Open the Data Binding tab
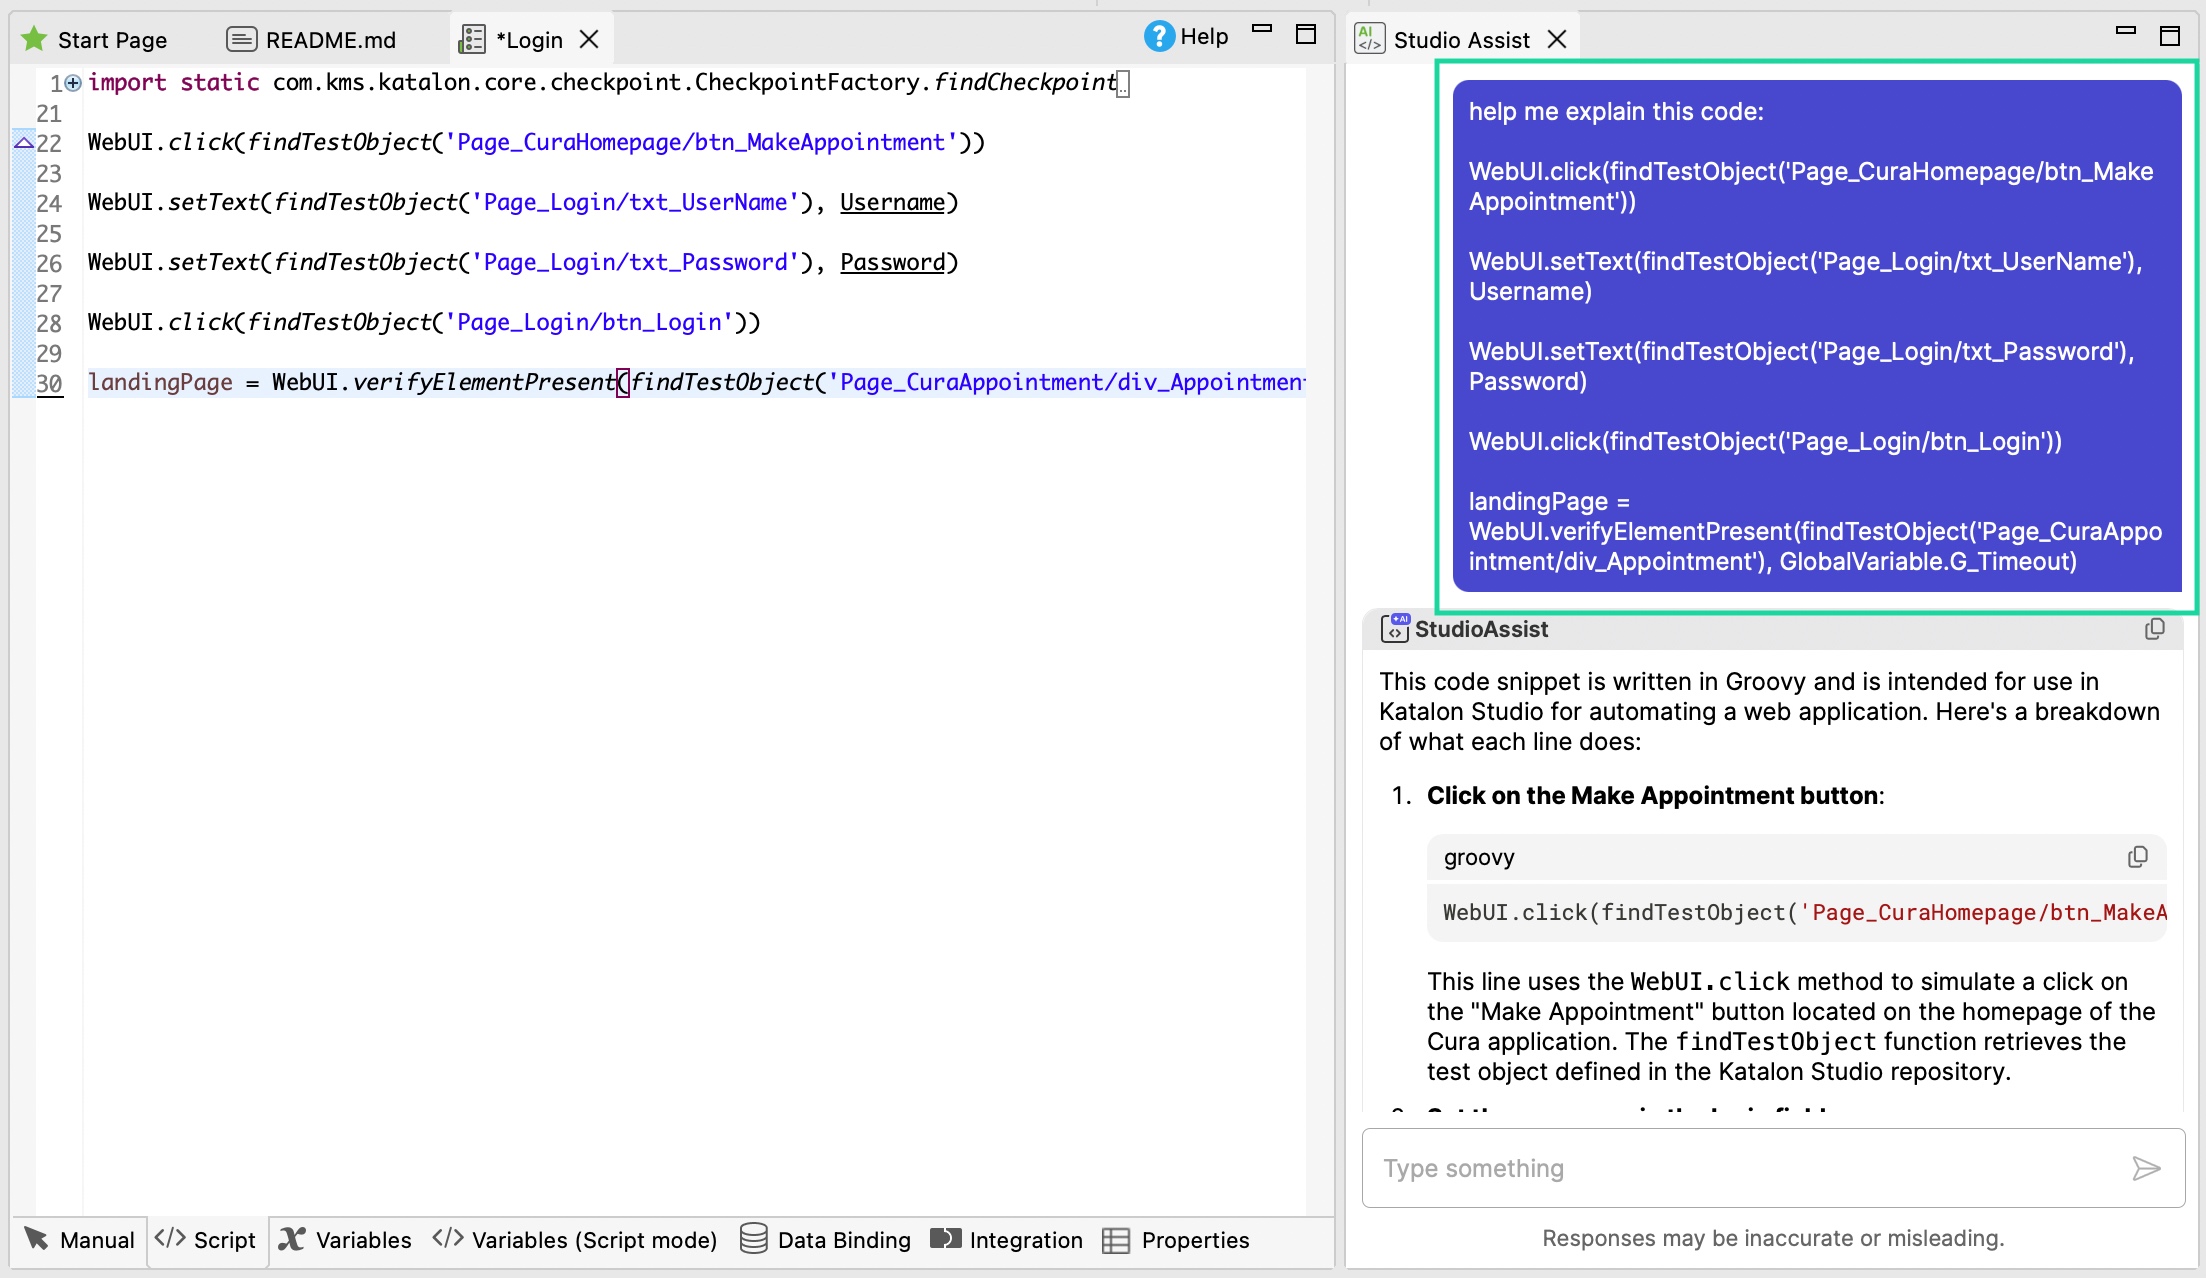This screenshot has width=2206, height=1278. coord(826,1240)
